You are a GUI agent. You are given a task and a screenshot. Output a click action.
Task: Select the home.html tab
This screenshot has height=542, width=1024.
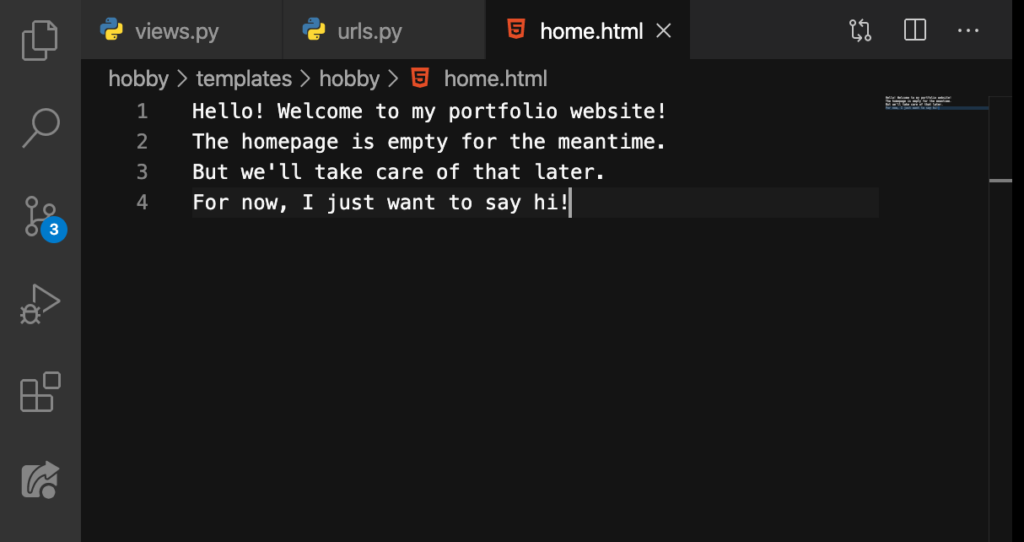(576, 30)
